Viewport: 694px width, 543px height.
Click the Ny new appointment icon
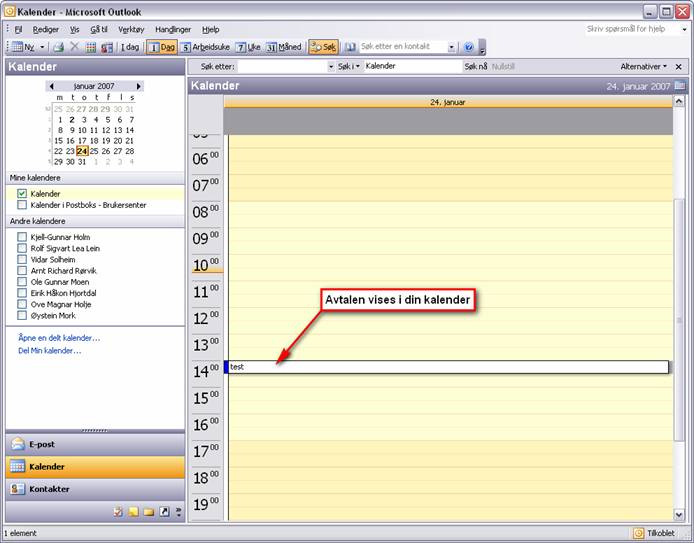point(23,47)
